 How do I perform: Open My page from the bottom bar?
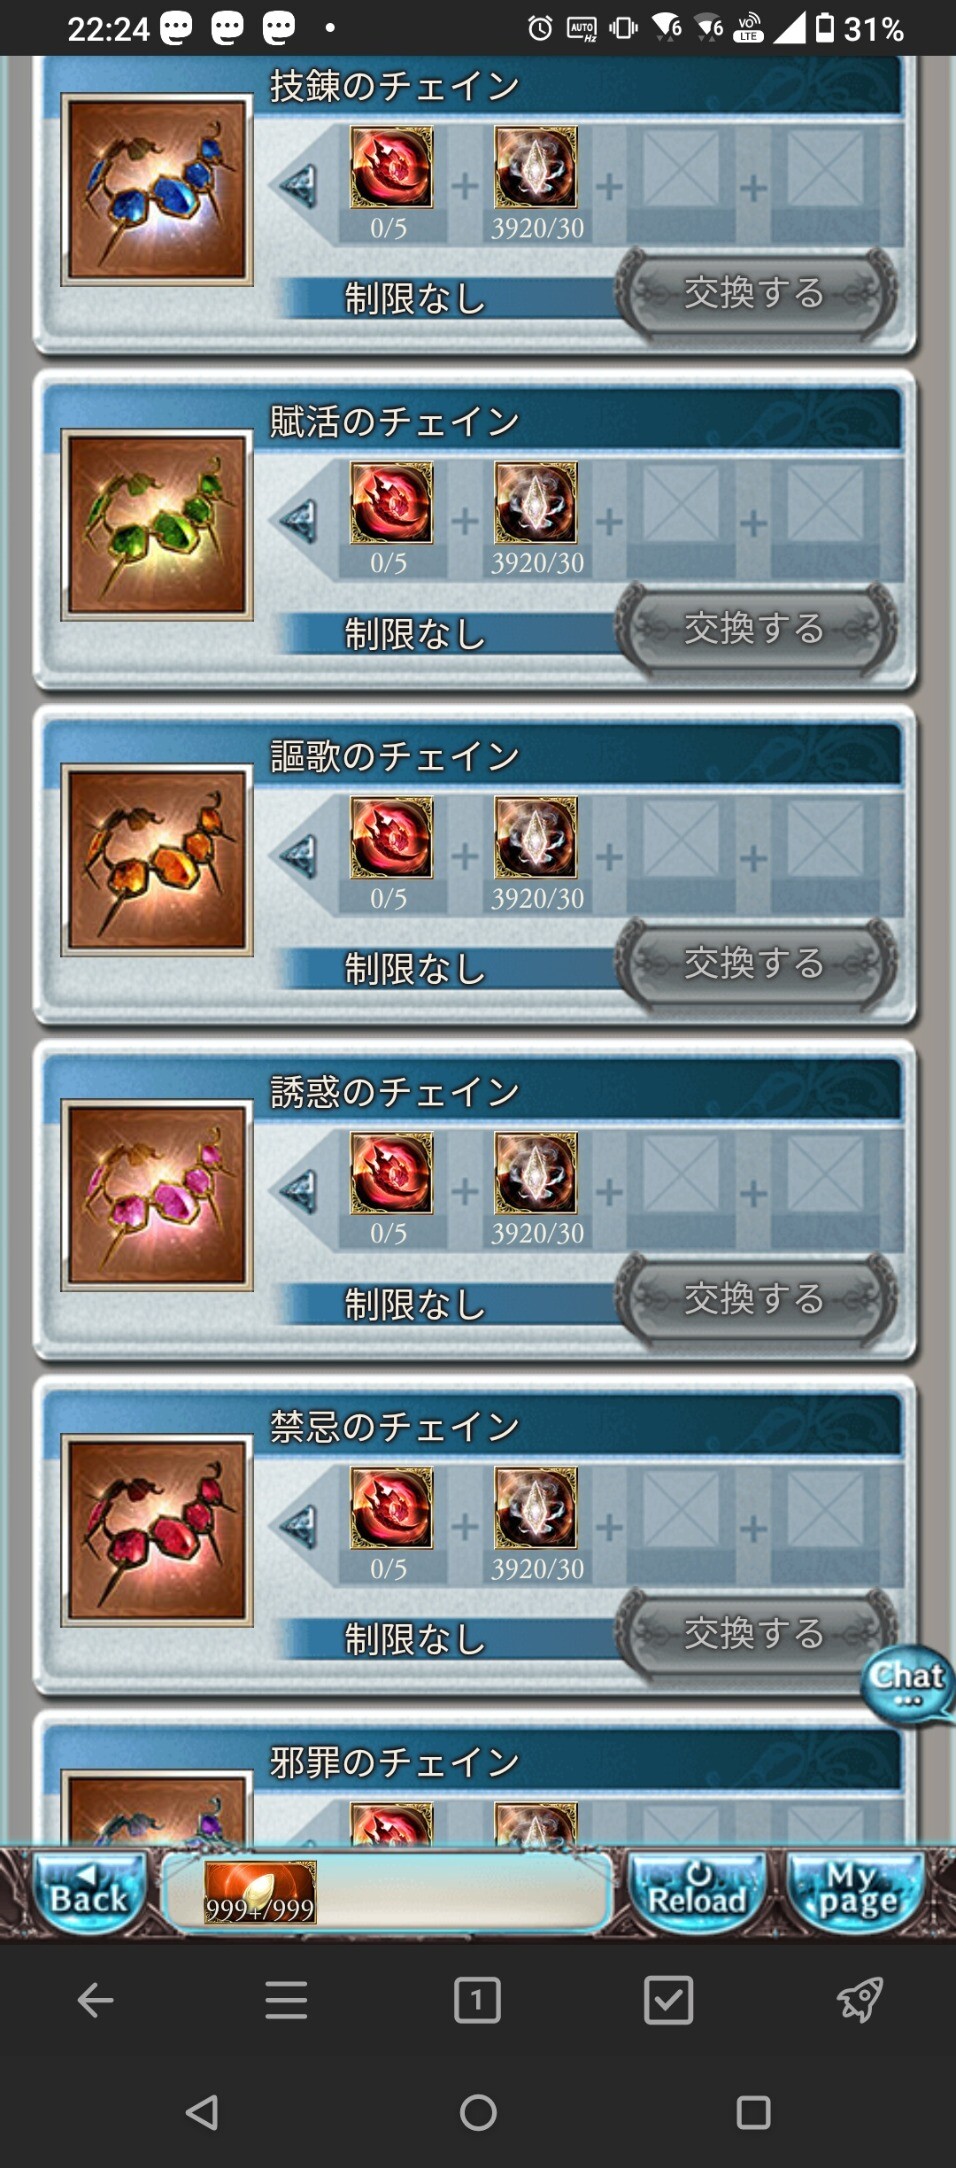[x=856, y=1892]
